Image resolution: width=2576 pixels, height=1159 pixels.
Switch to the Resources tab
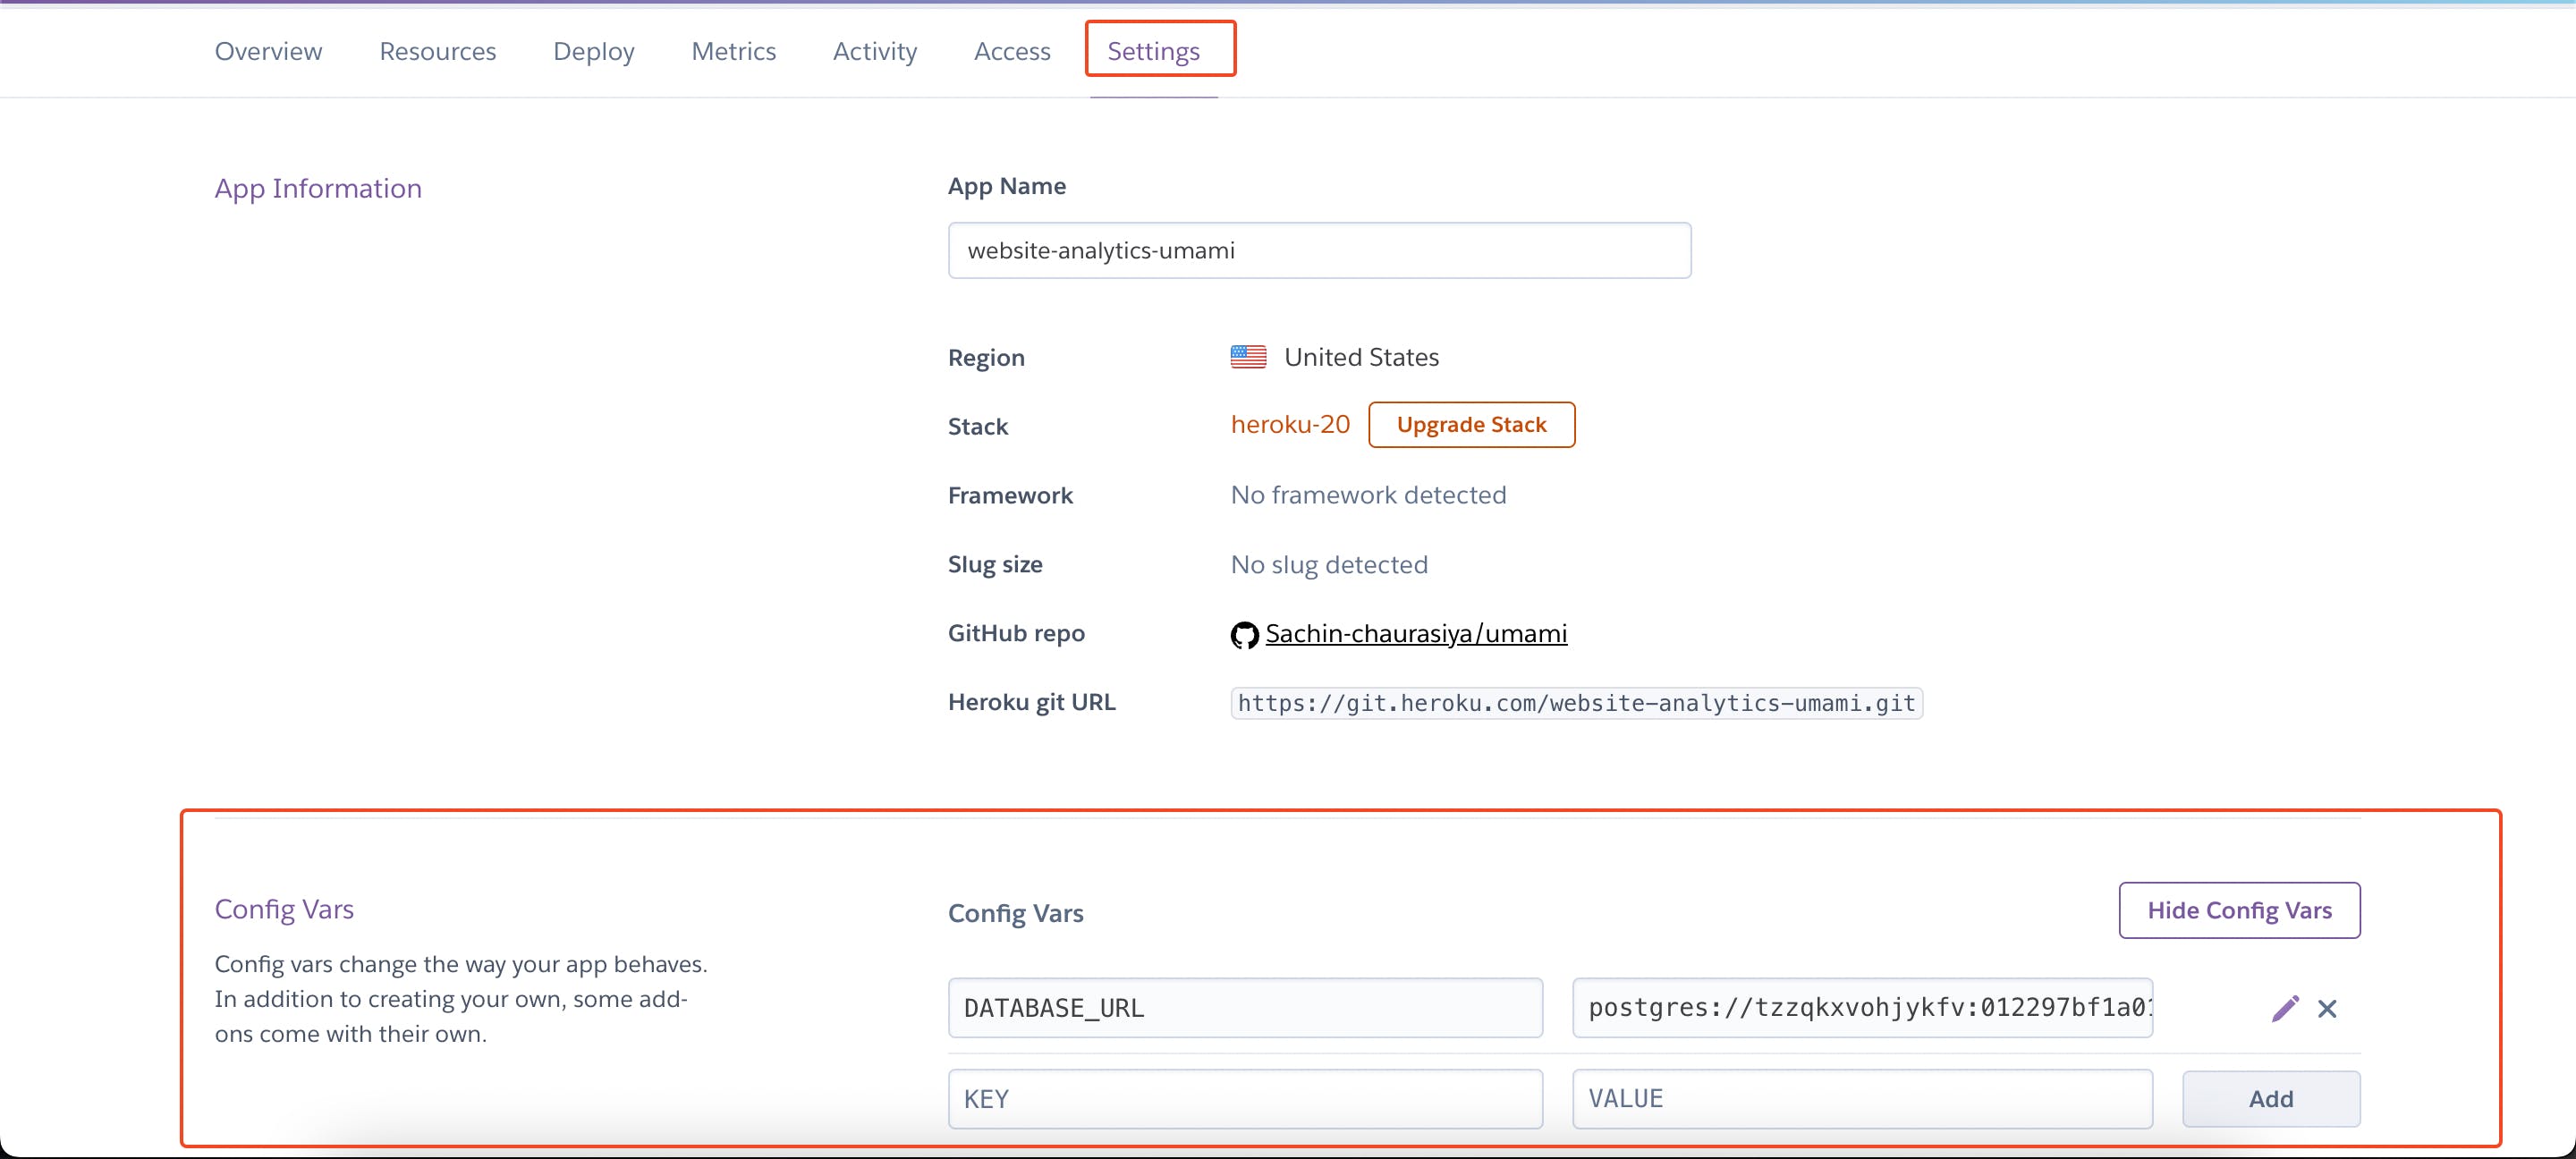click(437, 51)
